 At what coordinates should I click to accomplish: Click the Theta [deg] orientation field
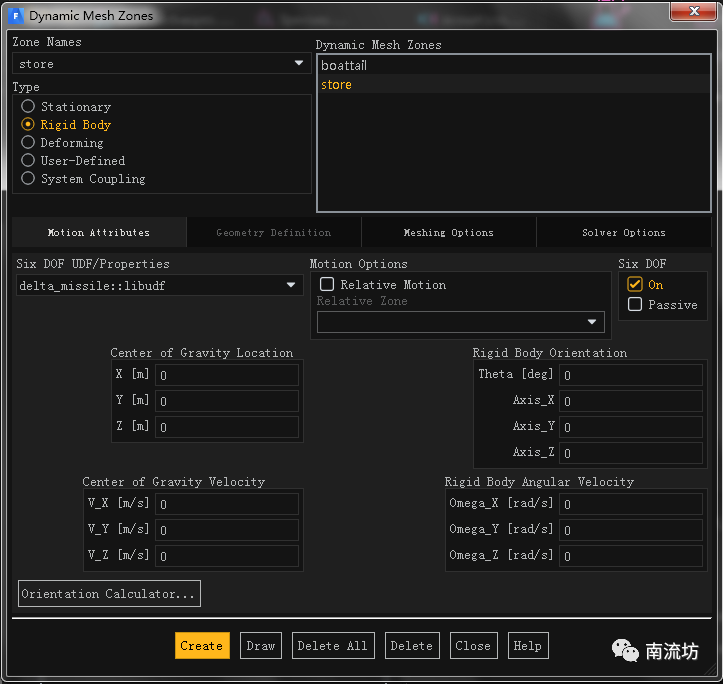pyautogui.click(x=632, y=375)
